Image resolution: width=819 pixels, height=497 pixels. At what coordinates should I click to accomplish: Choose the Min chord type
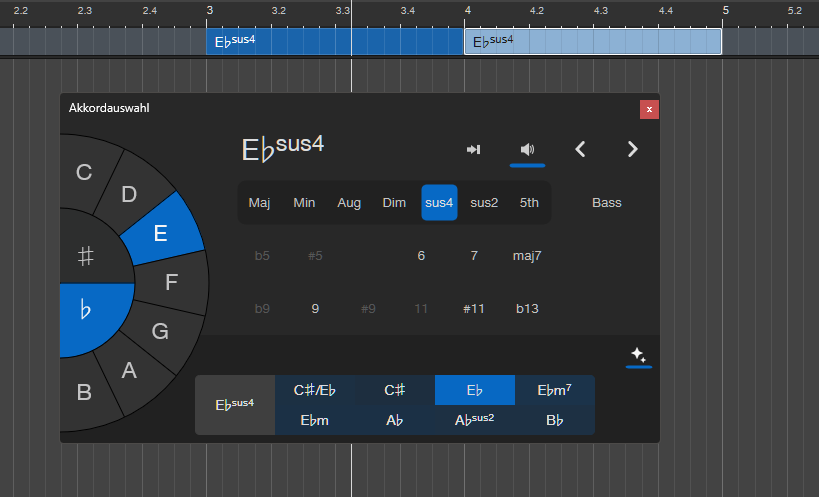pyautogui.click(x=304, y=203)
